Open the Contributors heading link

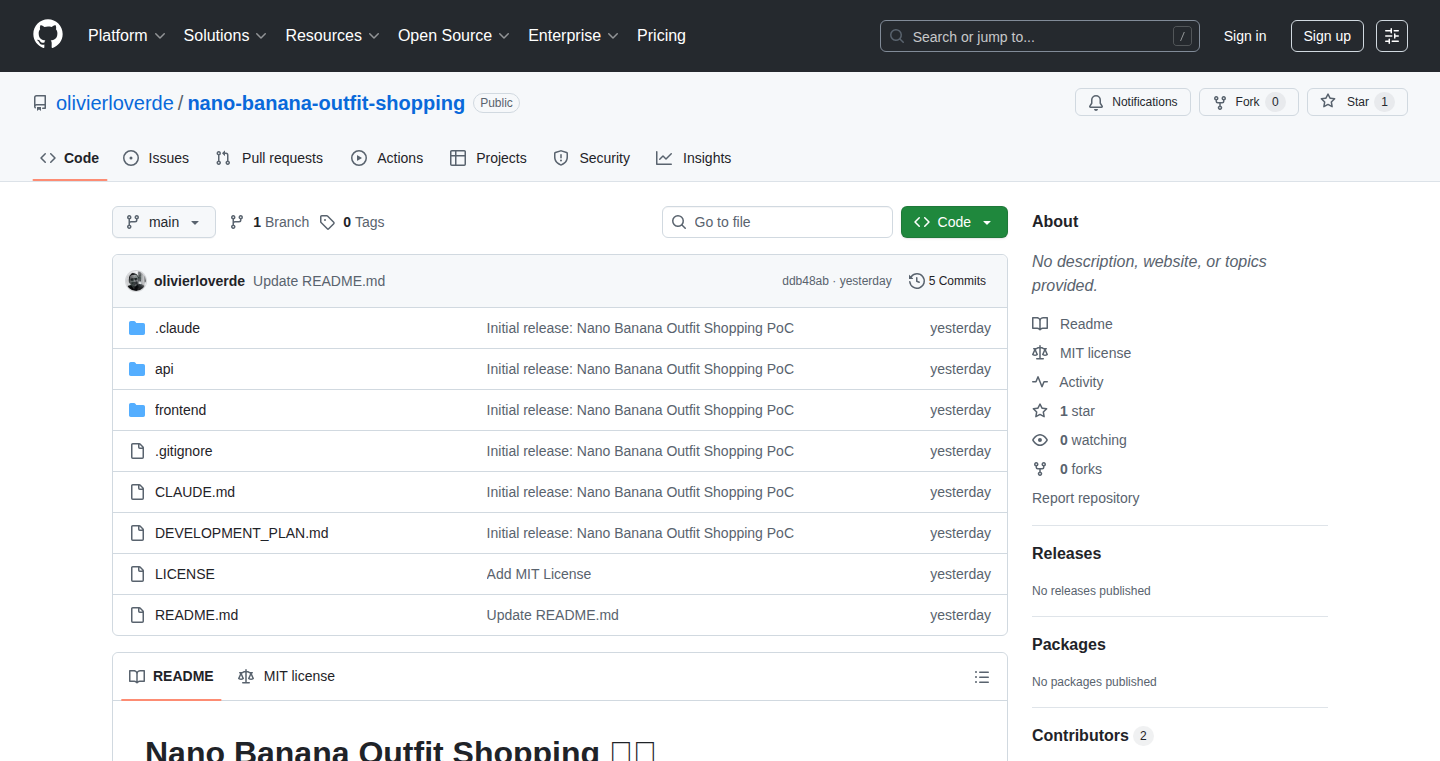[1092, 735]
